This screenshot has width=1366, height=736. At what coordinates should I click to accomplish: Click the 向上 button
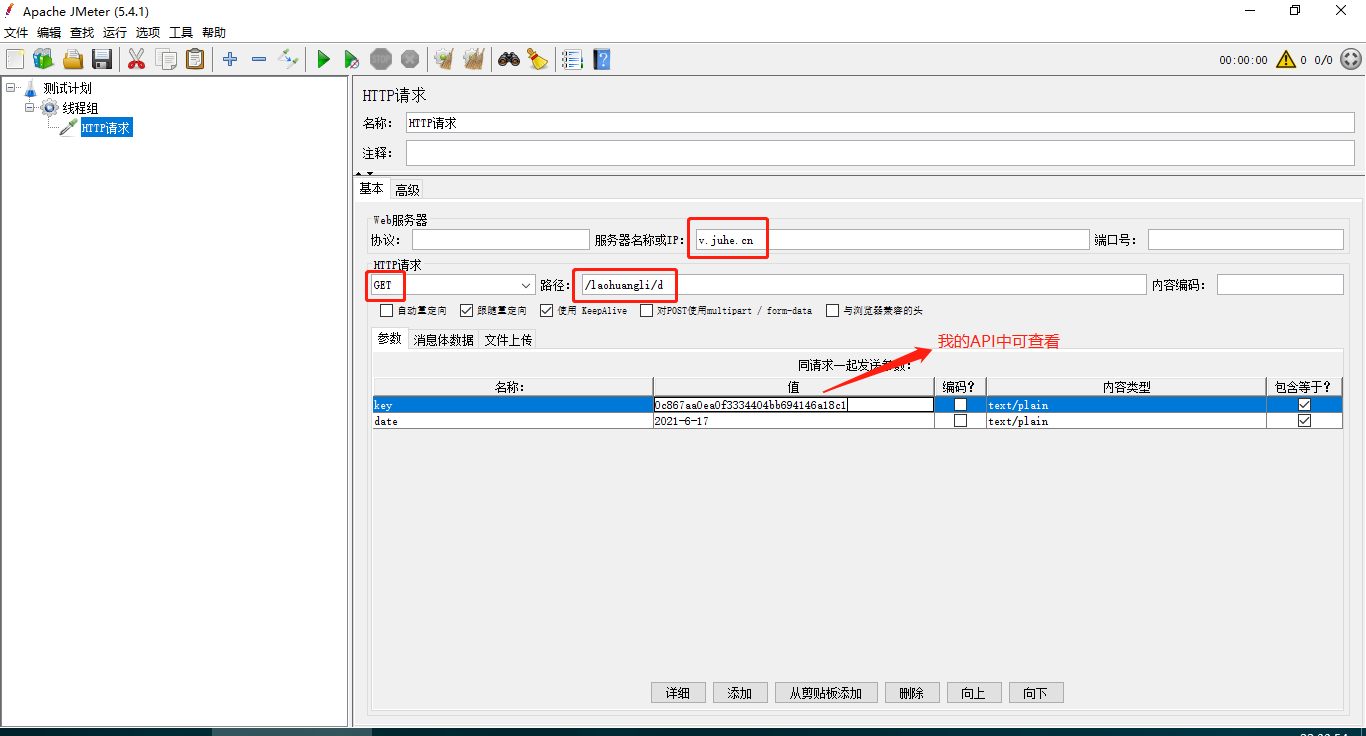974,693
